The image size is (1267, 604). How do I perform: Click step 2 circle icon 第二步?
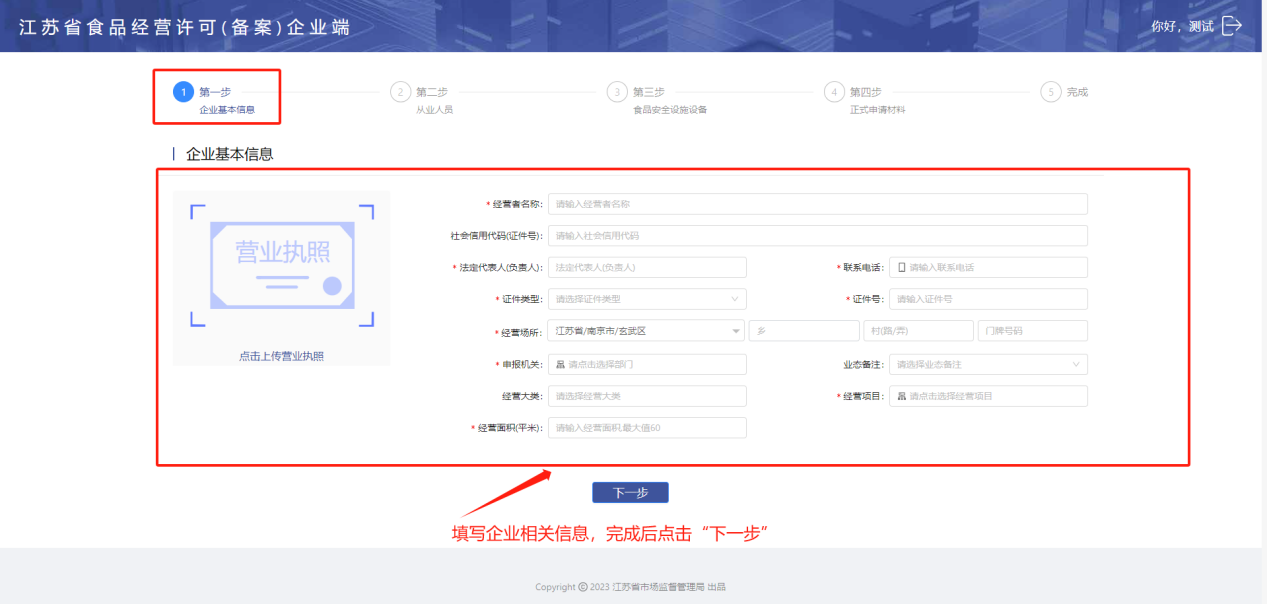400,92
